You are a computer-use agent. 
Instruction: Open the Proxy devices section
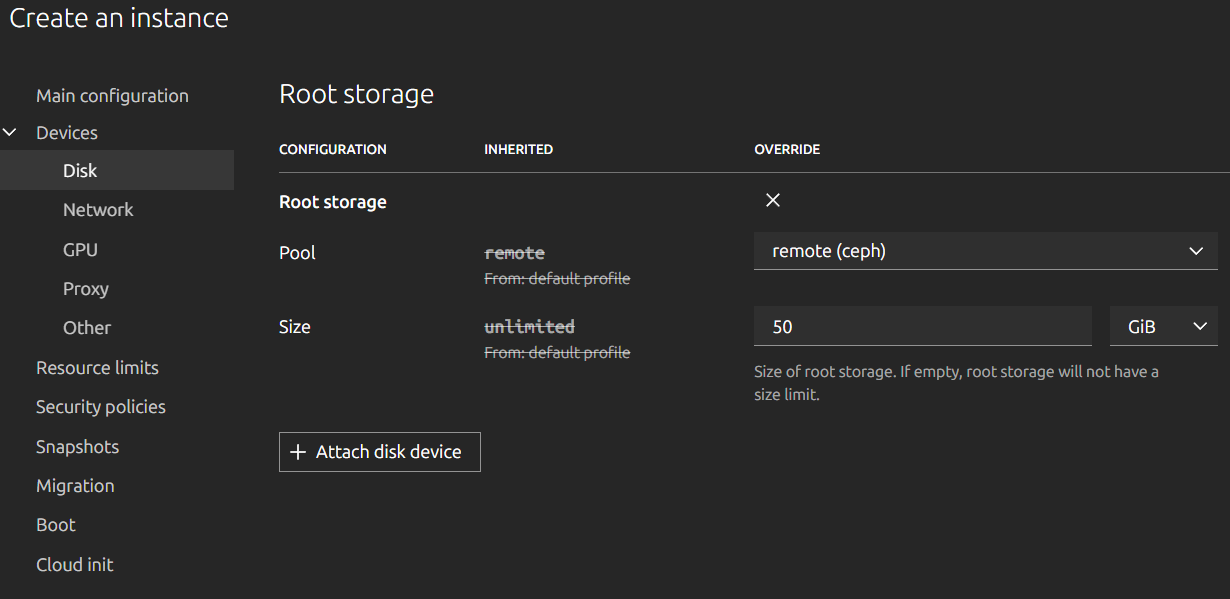(x=86, y=289)
